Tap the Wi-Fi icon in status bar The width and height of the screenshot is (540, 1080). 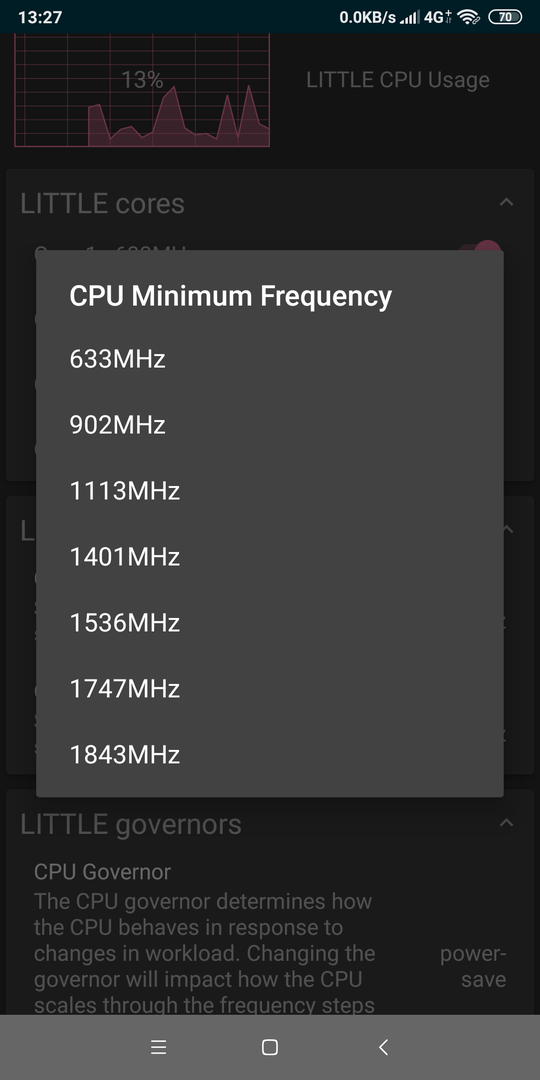[x=469, y=17]
